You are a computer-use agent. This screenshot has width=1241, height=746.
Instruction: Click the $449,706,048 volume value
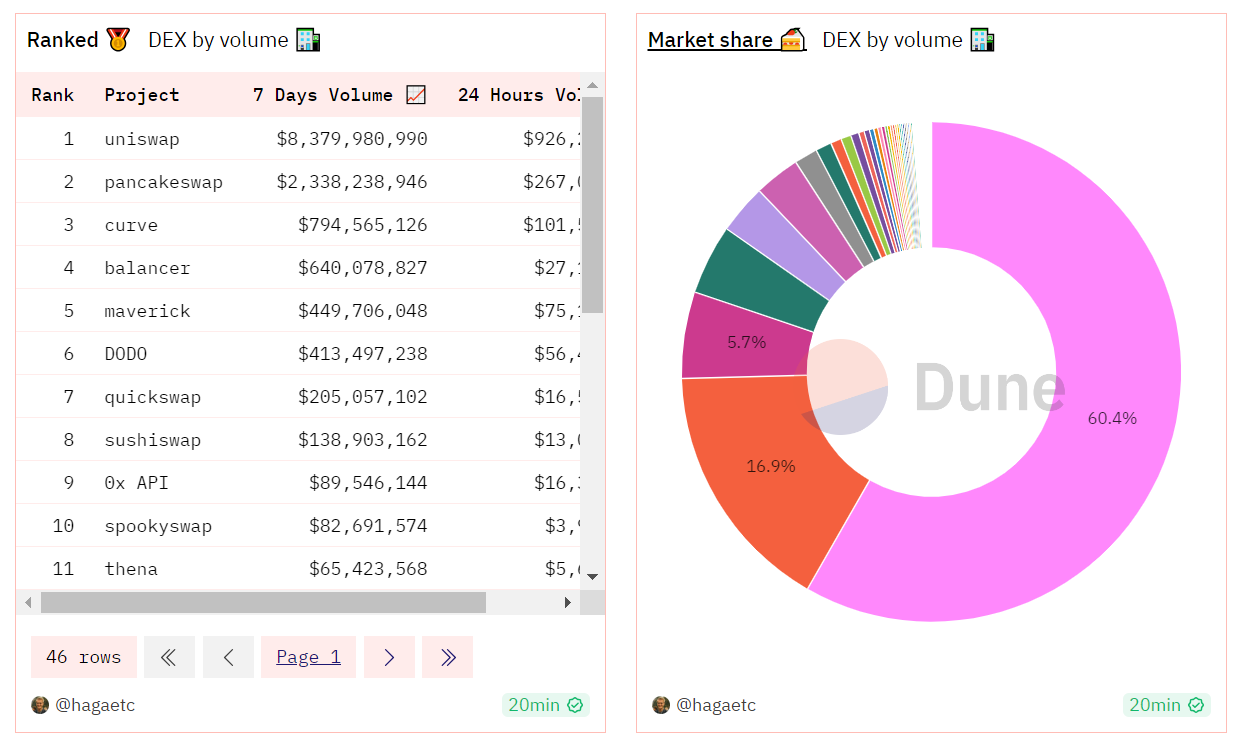[363, 311]
